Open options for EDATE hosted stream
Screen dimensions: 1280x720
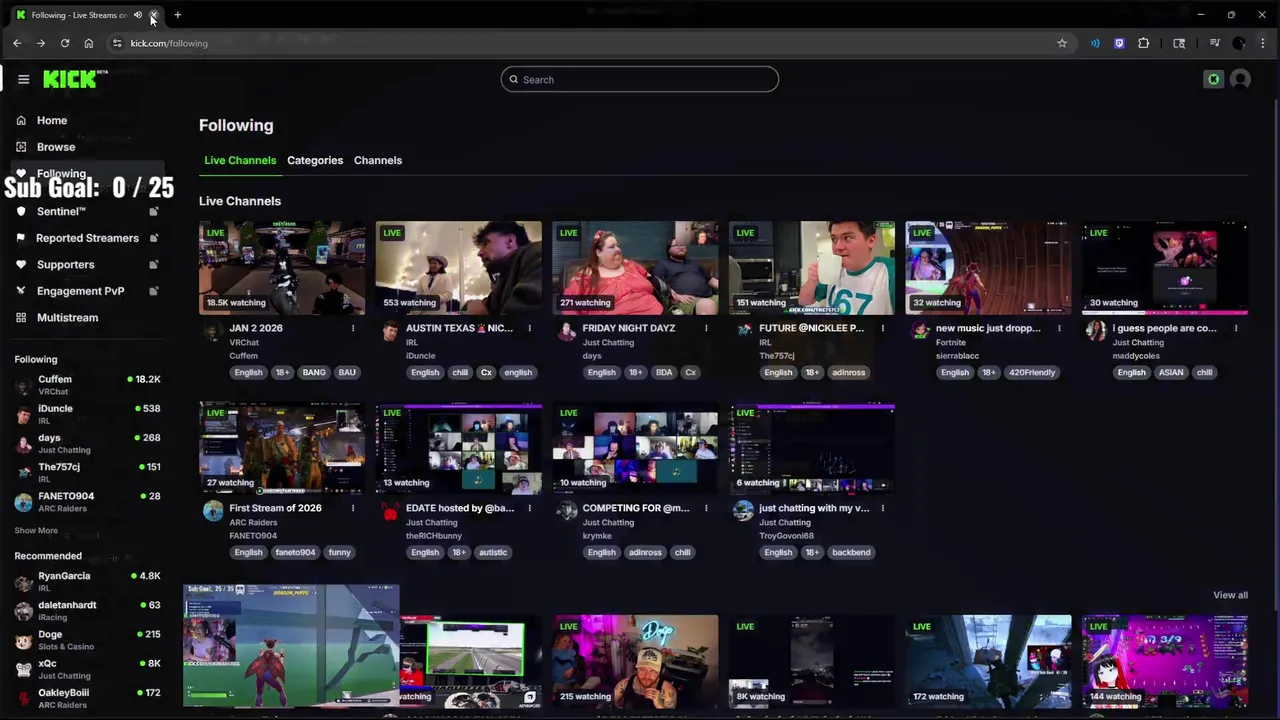529,508
